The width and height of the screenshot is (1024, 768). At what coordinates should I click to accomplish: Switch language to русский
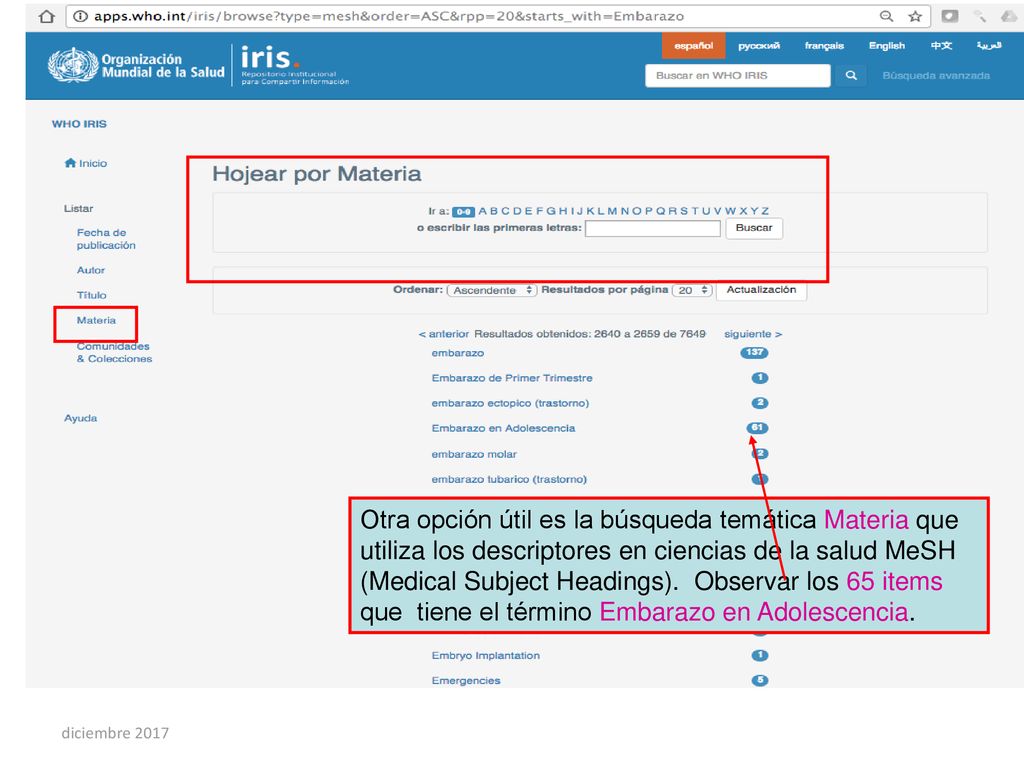pos(759,46)
